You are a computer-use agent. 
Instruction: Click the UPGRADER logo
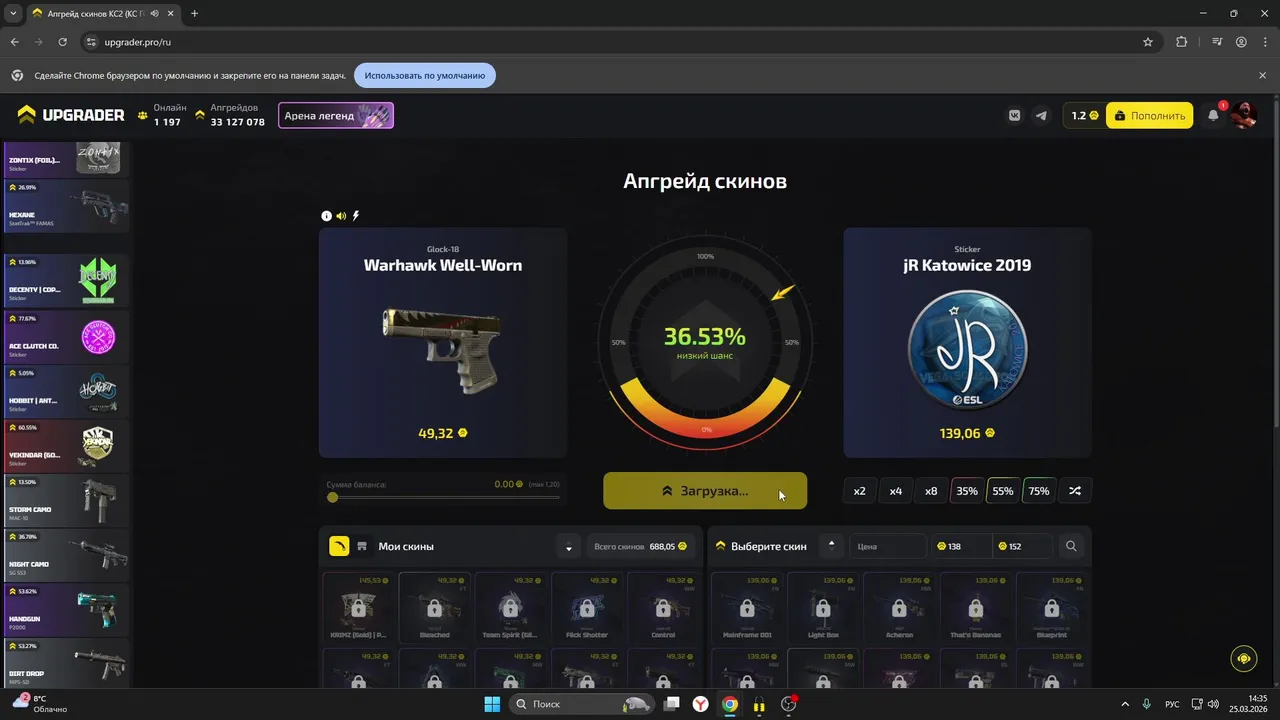[x=71, y=115]
